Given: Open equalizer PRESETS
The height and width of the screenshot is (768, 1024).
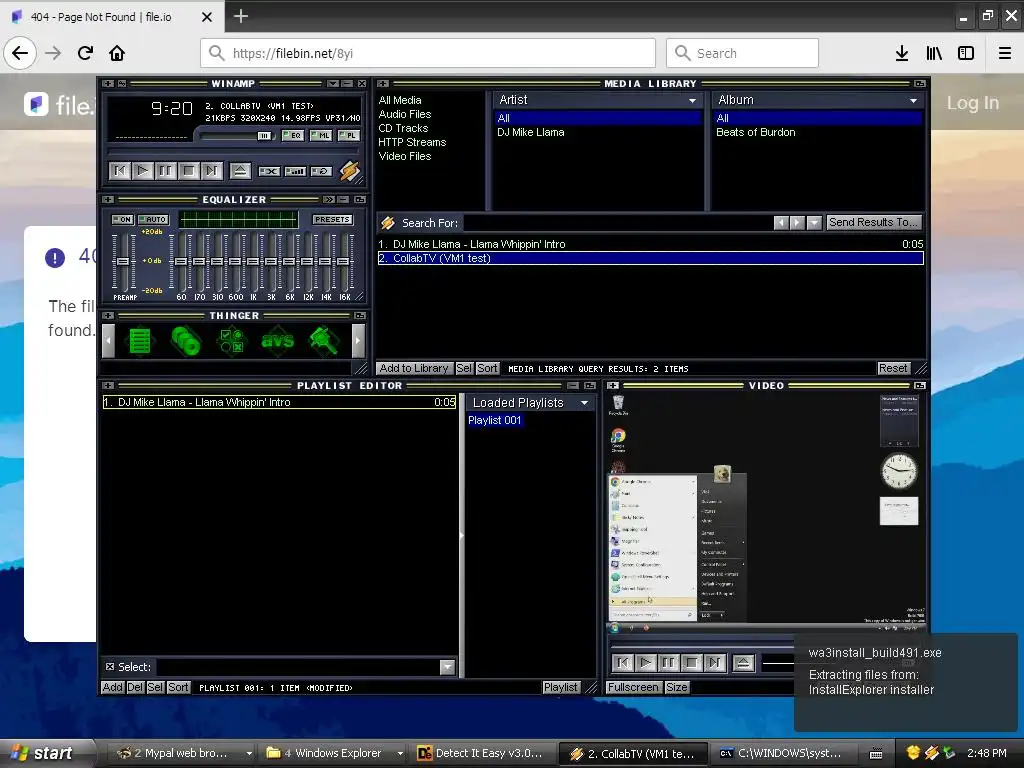Looking at the screenshot, I should click(332, 219).
